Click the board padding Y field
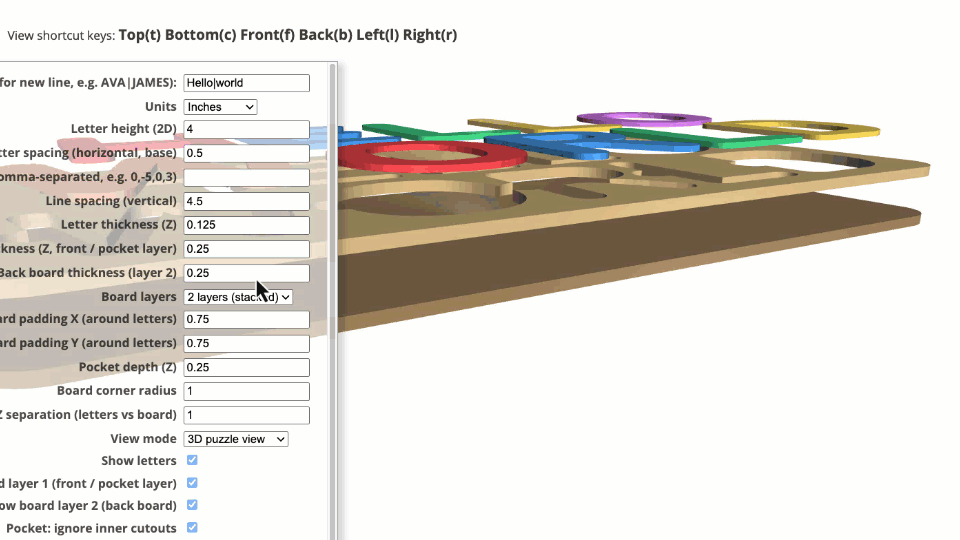The height and width of the screenshot is (540, 960). point(246,344)
